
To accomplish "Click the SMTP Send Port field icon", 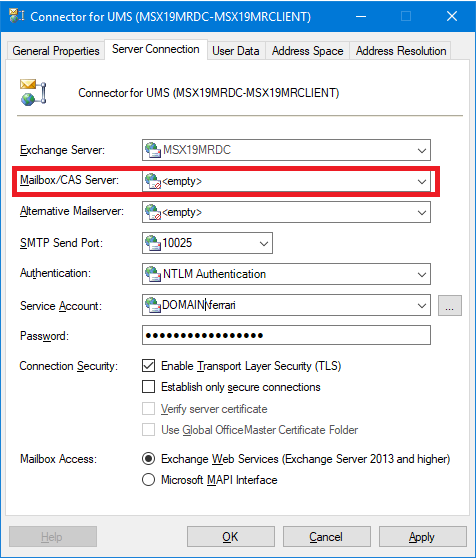I will click(x=153, y=243).
